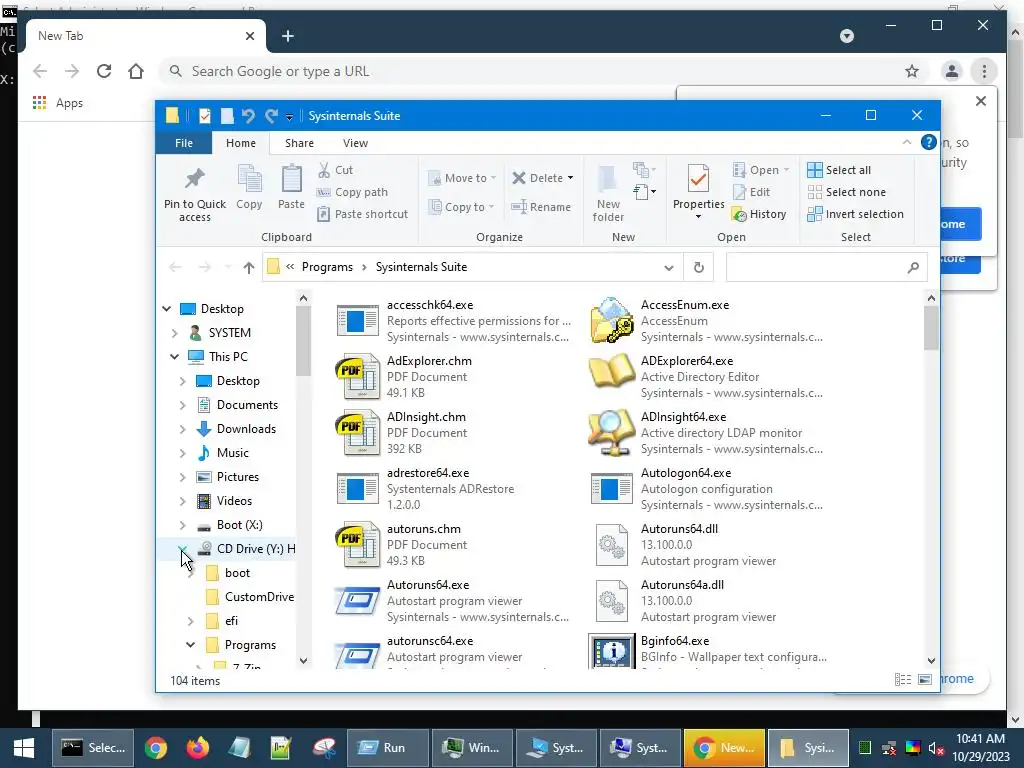Click Paste shortcut in ribbon
Screen dimensions: 1024x768
point(362,214)
